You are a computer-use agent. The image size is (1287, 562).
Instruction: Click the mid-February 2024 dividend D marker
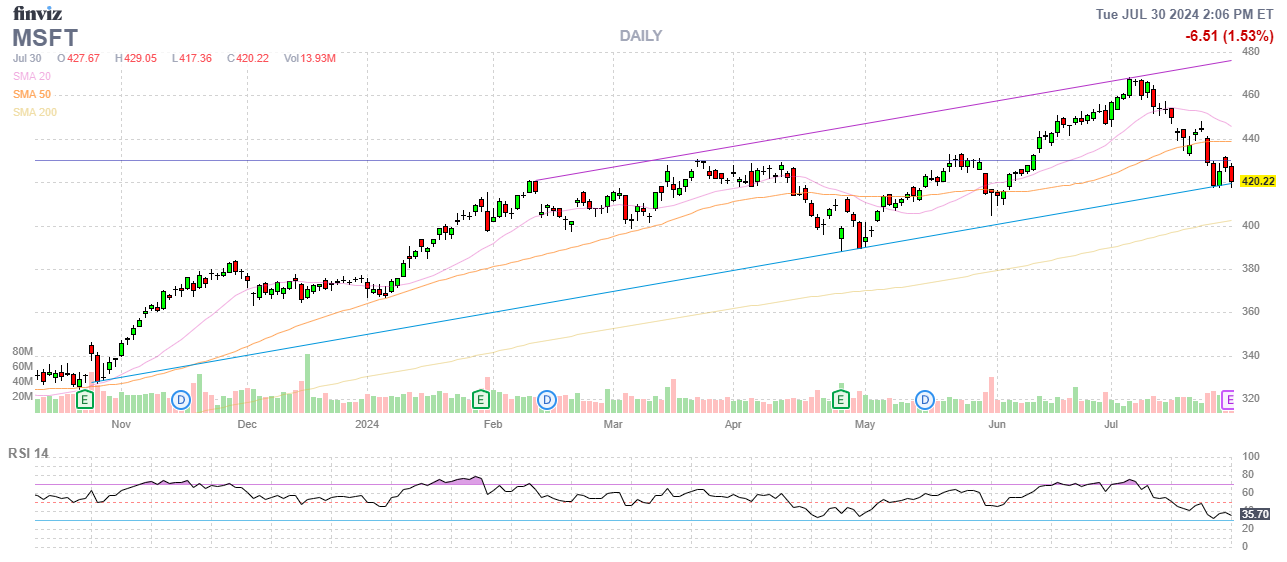(546, 400)
